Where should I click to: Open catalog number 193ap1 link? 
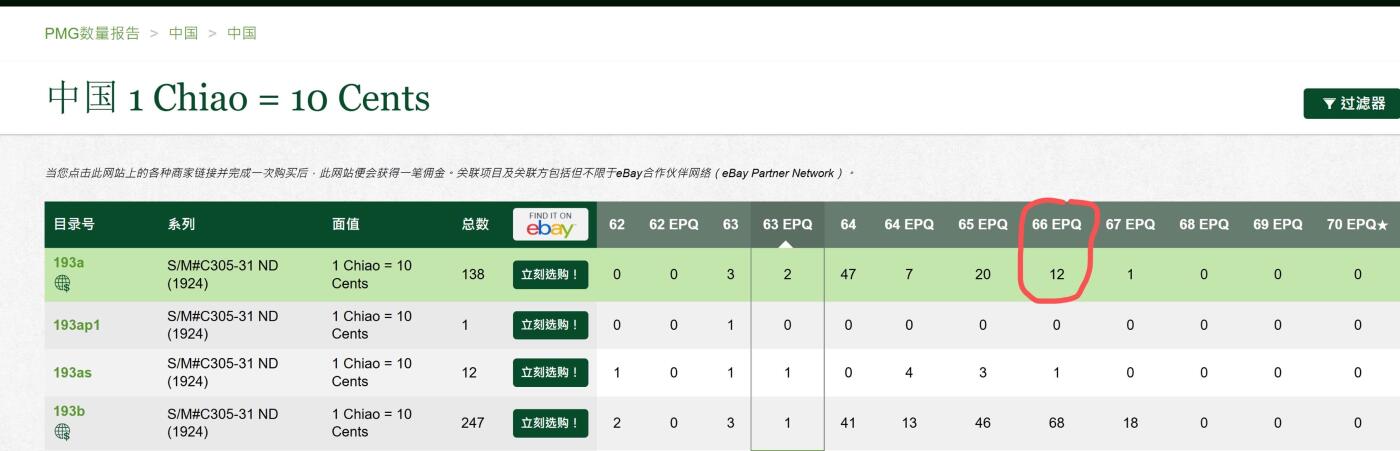77,325
